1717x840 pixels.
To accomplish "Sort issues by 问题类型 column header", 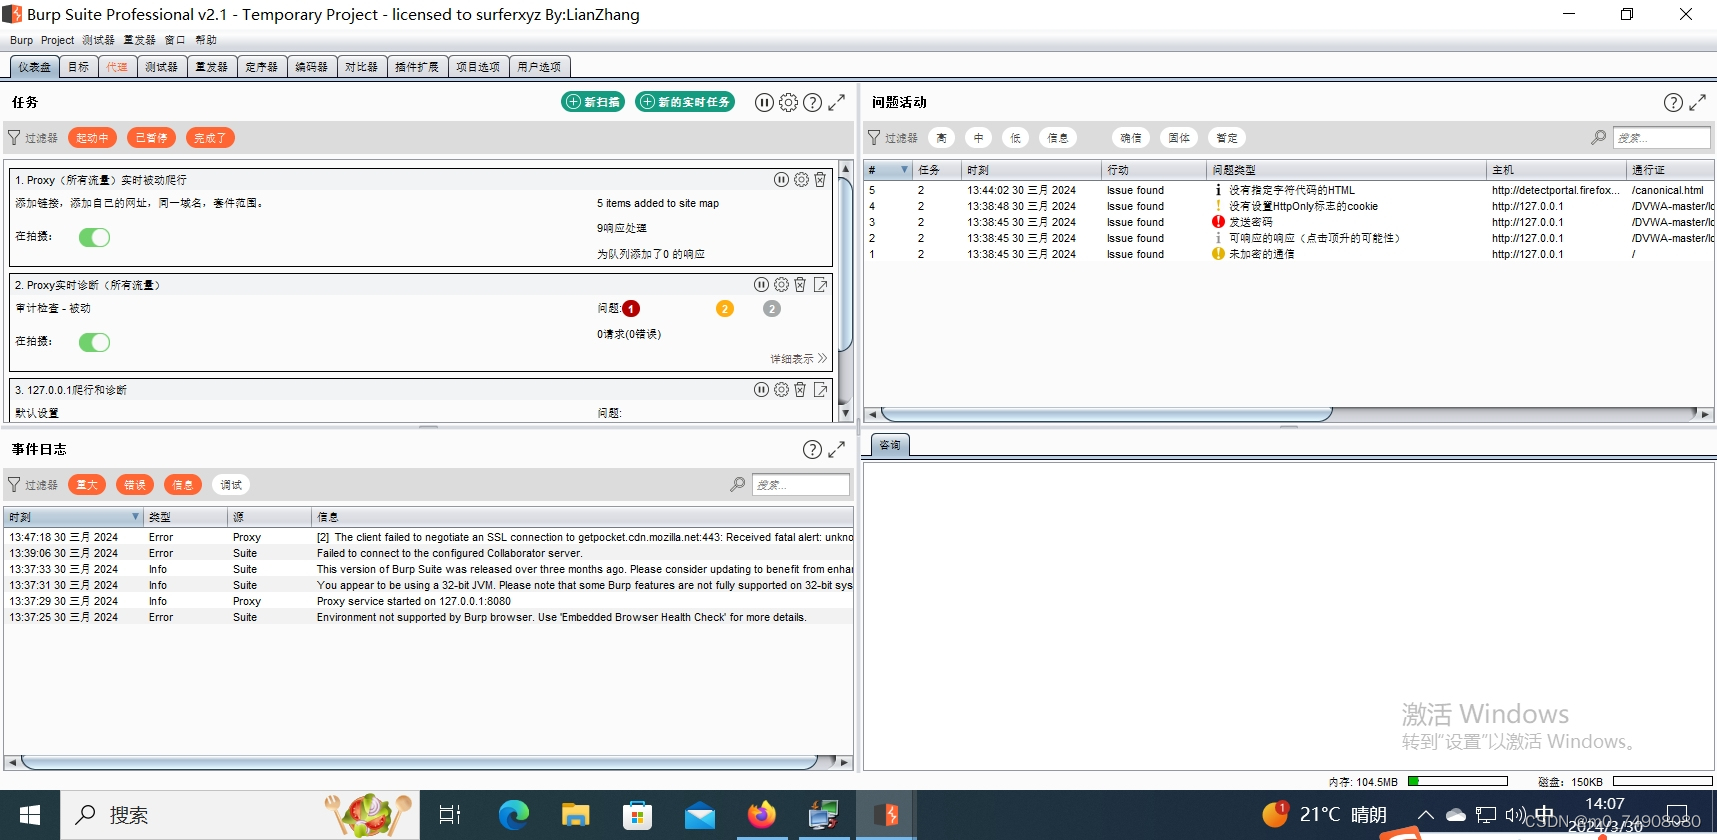I will [1346, 170].
